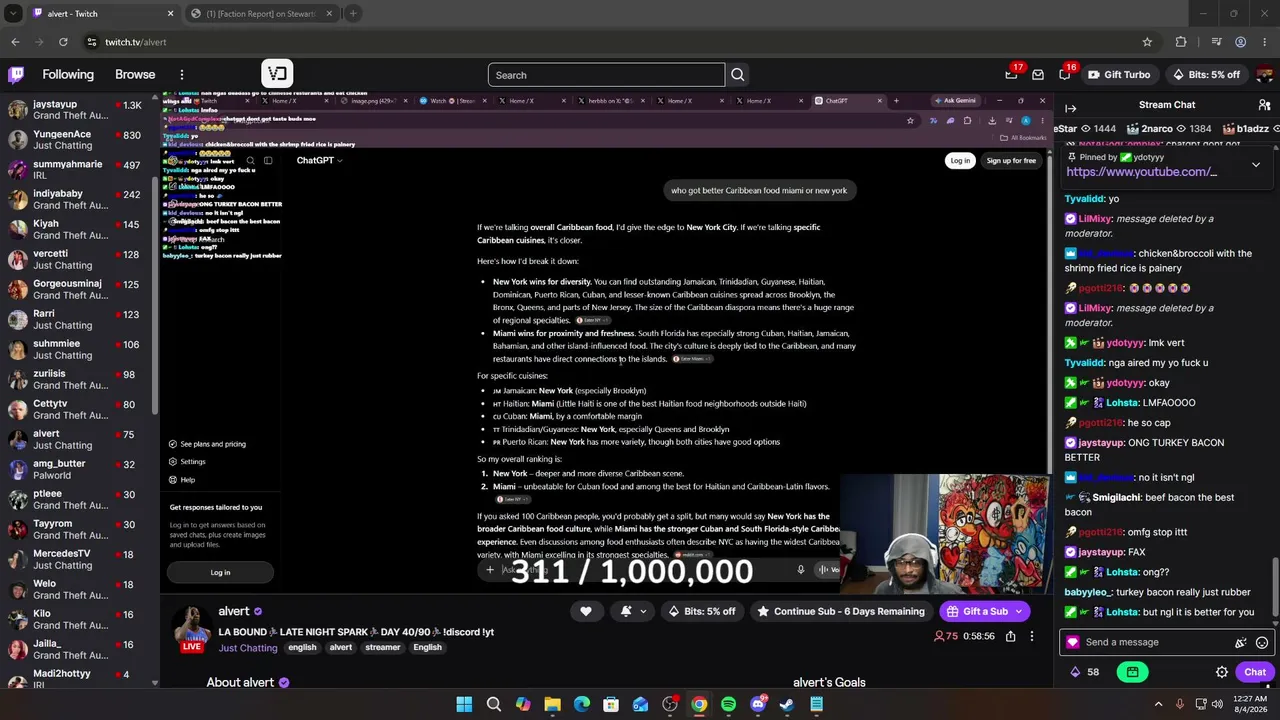This screenshot has height=720, width=1280.
Task: Open the Prime loot crown icon
Action: [x=1011, y=75]
